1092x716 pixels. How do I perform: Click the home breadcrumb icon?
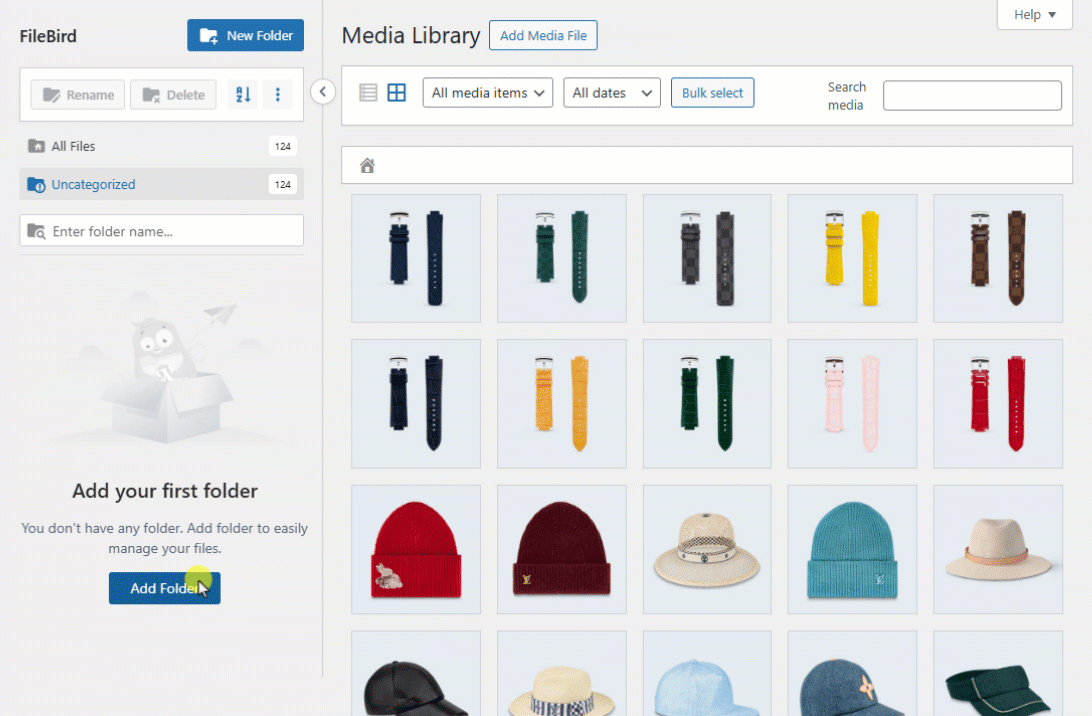(367, 166)
